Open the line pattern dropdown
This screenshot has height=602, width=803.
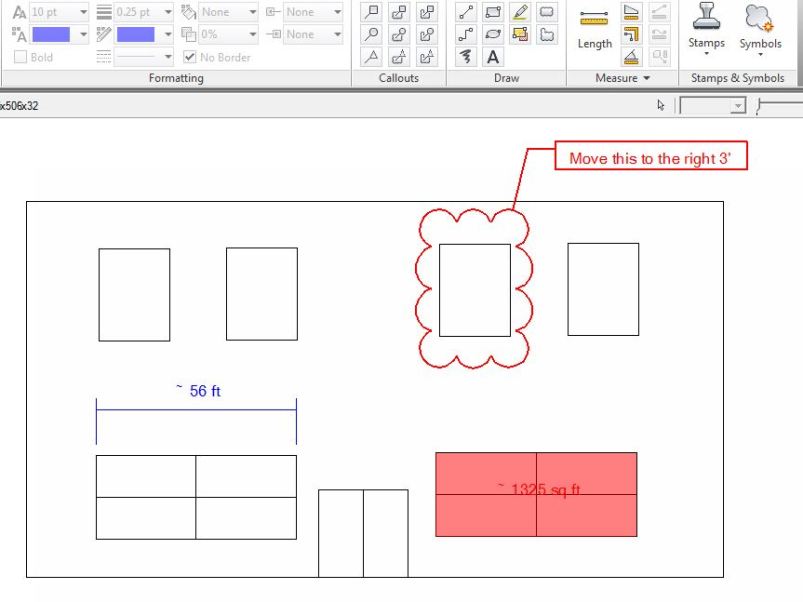(168, 57)
